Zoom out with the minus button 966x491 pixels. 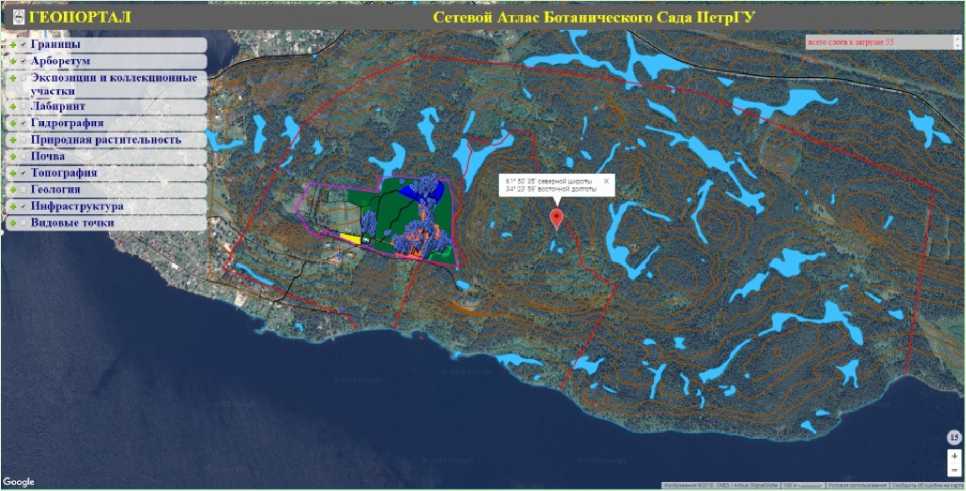click(954, 470)
